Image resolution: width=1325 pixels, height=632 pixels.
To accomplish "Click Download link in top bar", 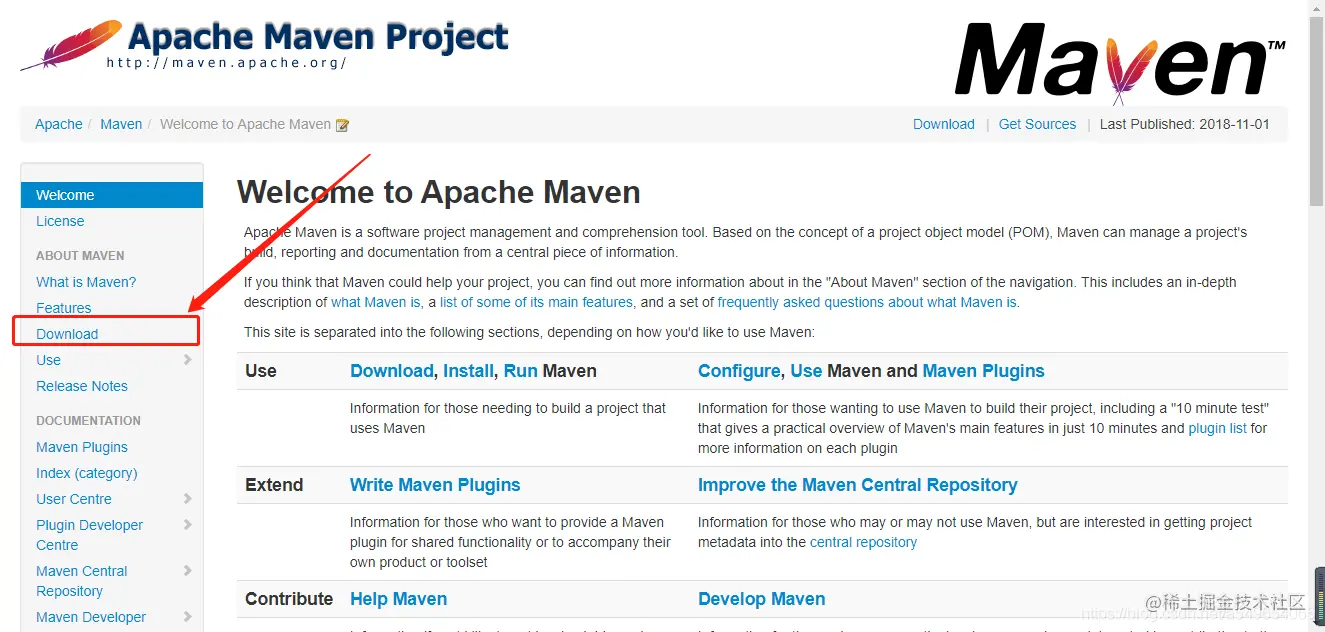I will [x=944, y=124].
